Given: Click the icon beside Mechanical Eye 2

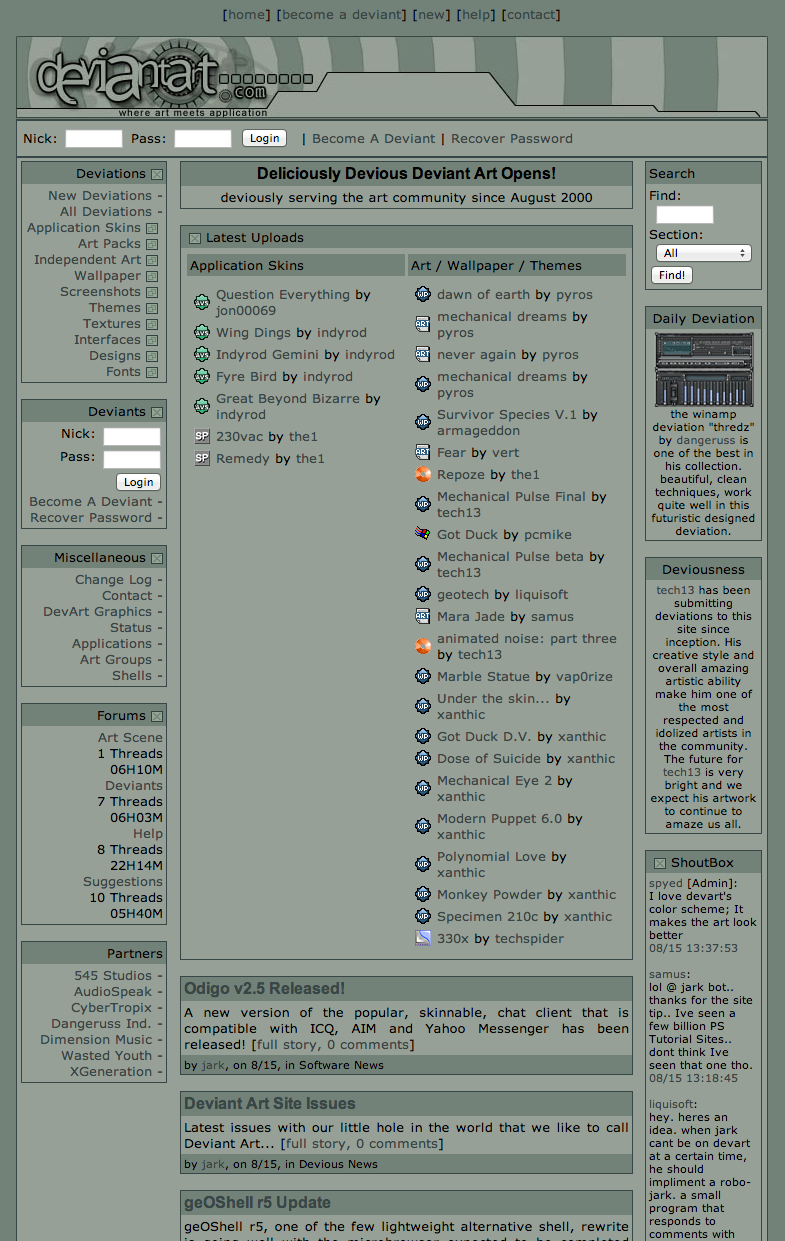Looking at the screenshot, I should click(x=423, y=788).
